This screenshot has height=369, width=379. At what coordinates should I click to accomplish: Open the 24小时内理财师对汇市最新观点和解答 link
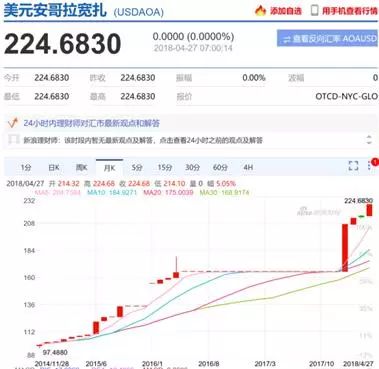point(91,123)
